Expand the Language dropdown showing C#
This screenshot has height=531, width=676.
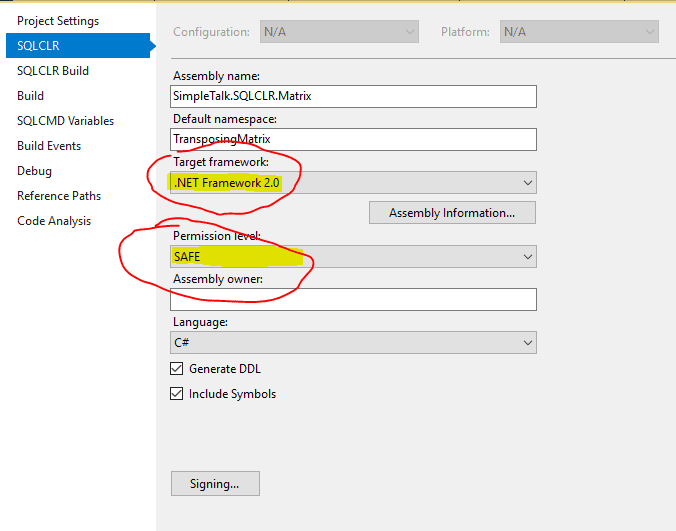point(353,343)
